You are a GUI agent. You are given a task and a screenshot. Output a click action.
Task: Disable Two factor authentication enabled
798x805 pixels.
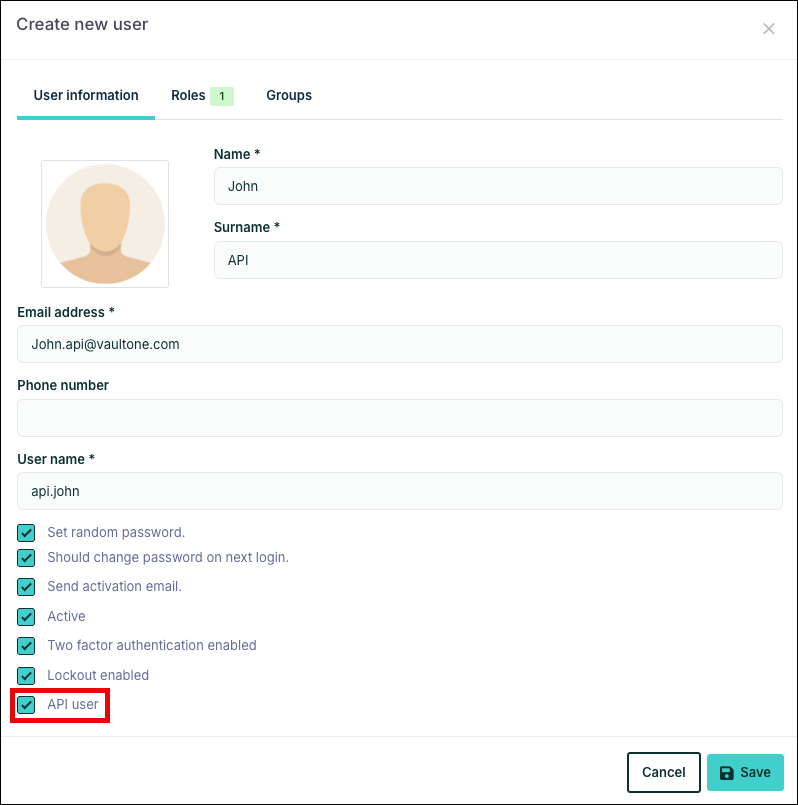[x=26, y=646]
